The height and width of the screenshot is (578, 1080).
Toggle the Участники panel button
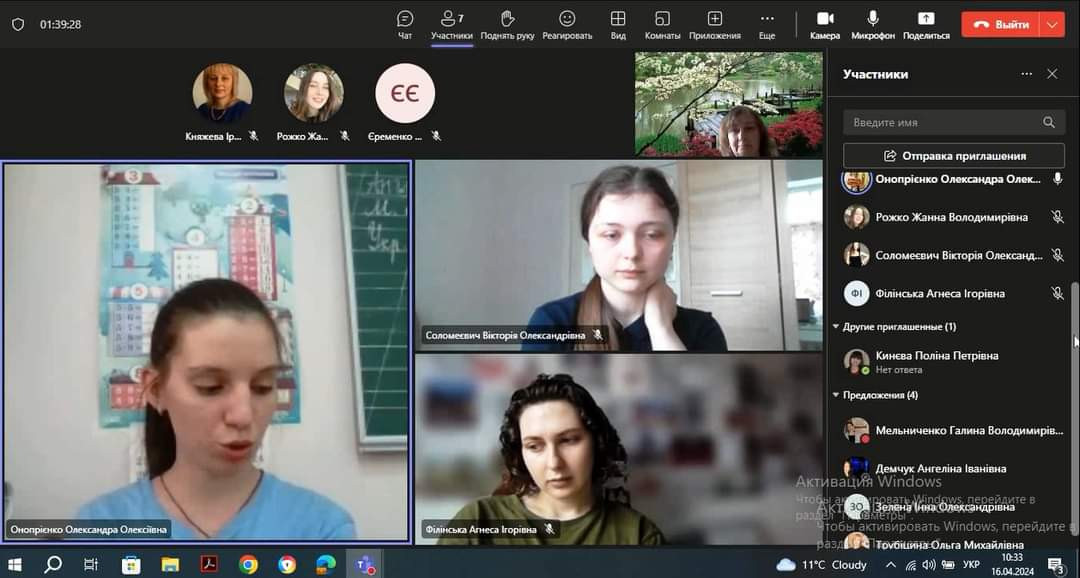[452, 25]
